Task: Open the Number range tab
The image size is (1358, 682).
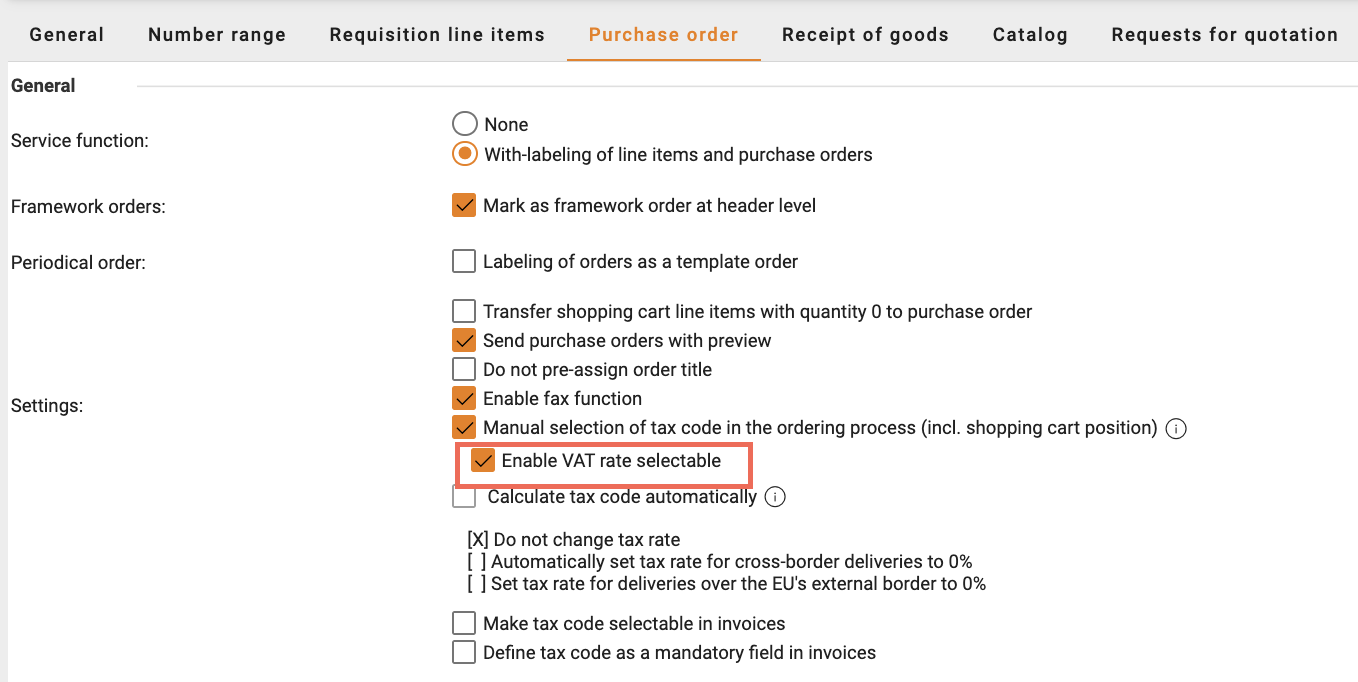Action: [217, 35]
